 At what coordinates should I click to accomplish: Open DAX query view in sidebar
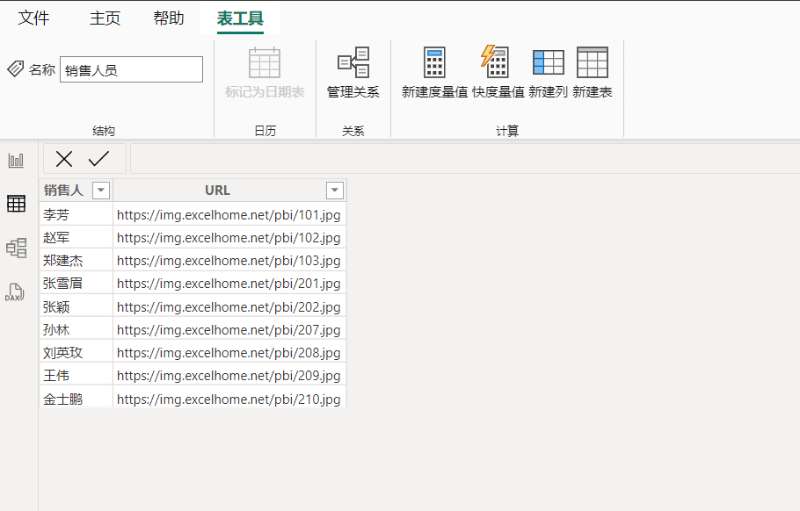click(15, 292)
